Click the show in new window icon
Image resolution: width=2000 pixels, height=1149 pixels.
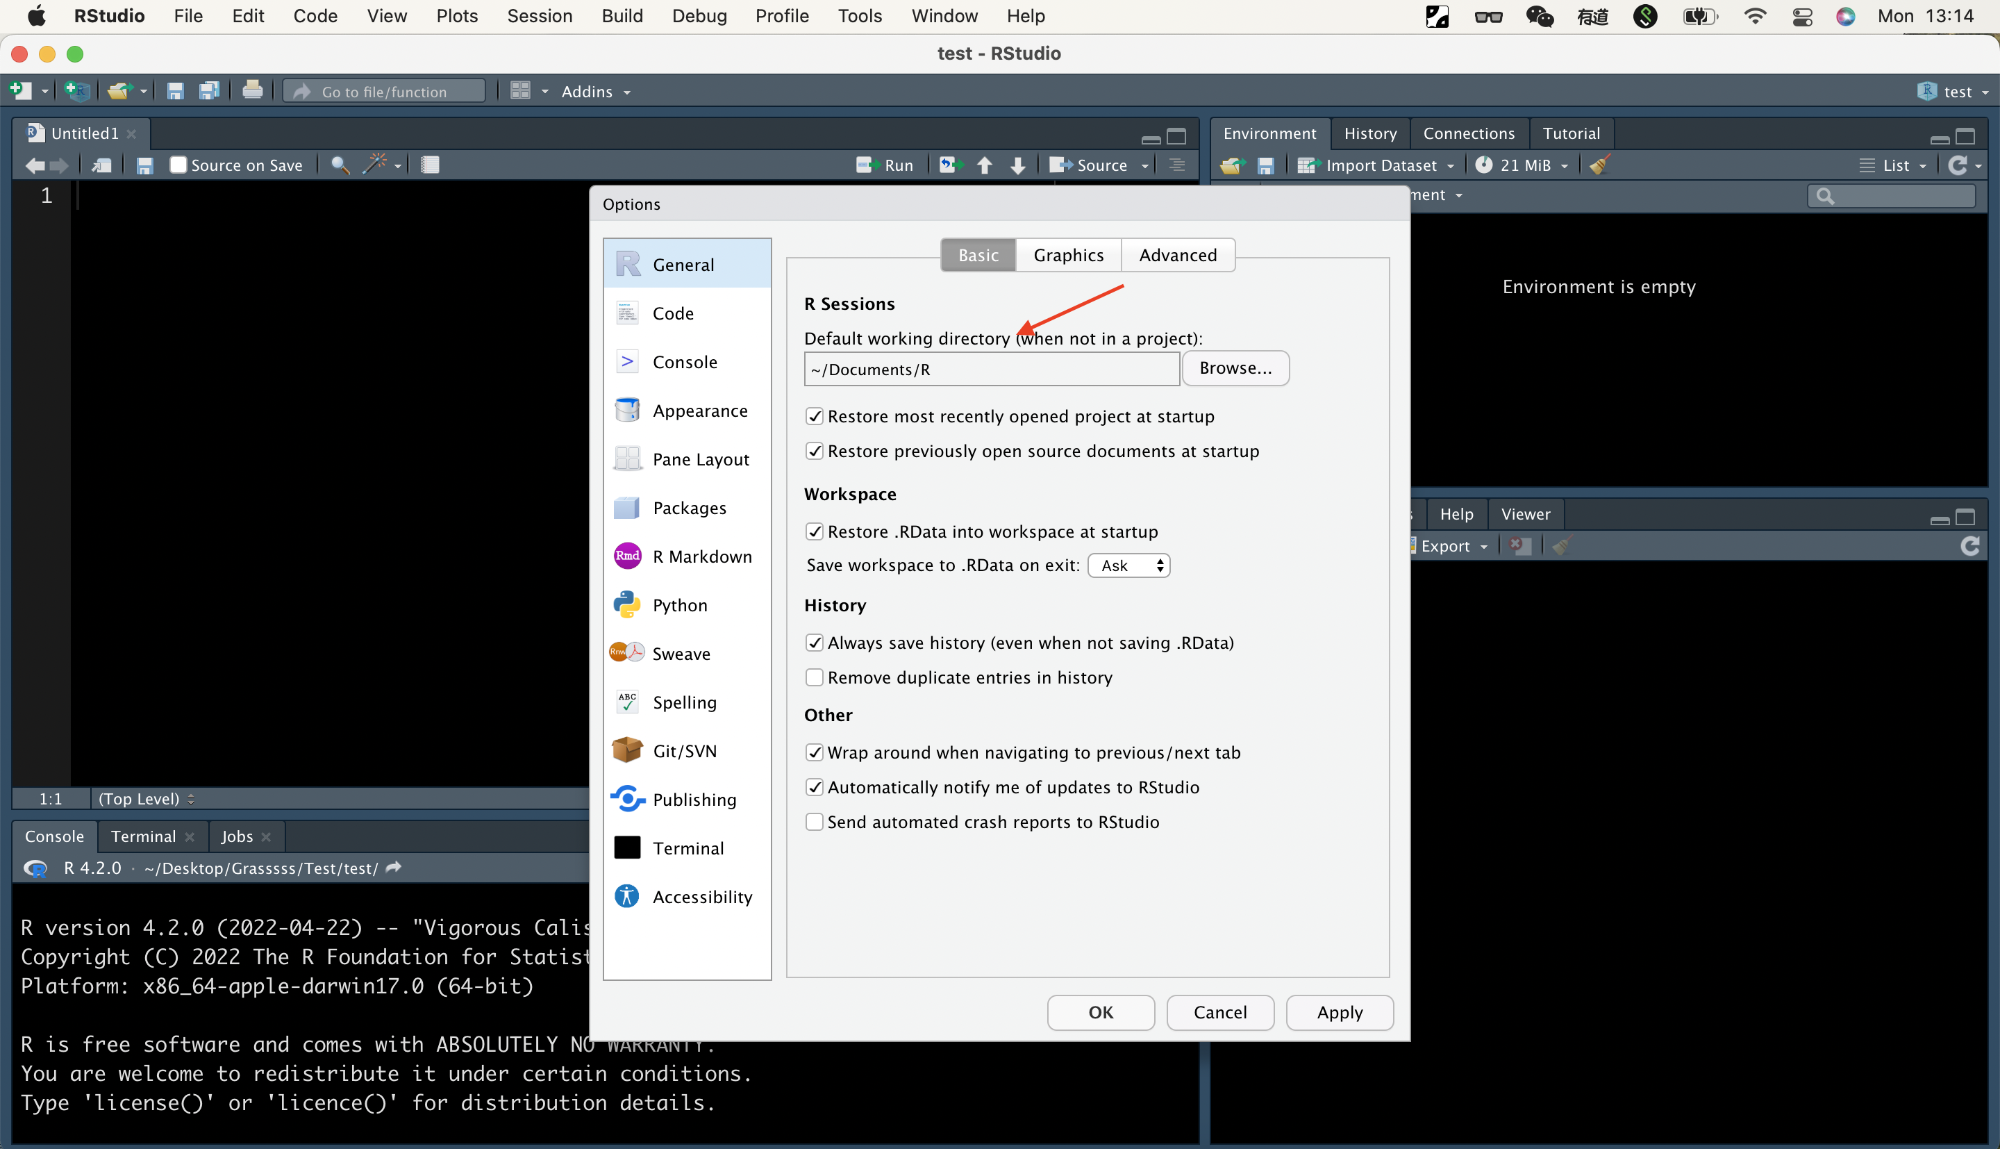(x=102, y=165)
